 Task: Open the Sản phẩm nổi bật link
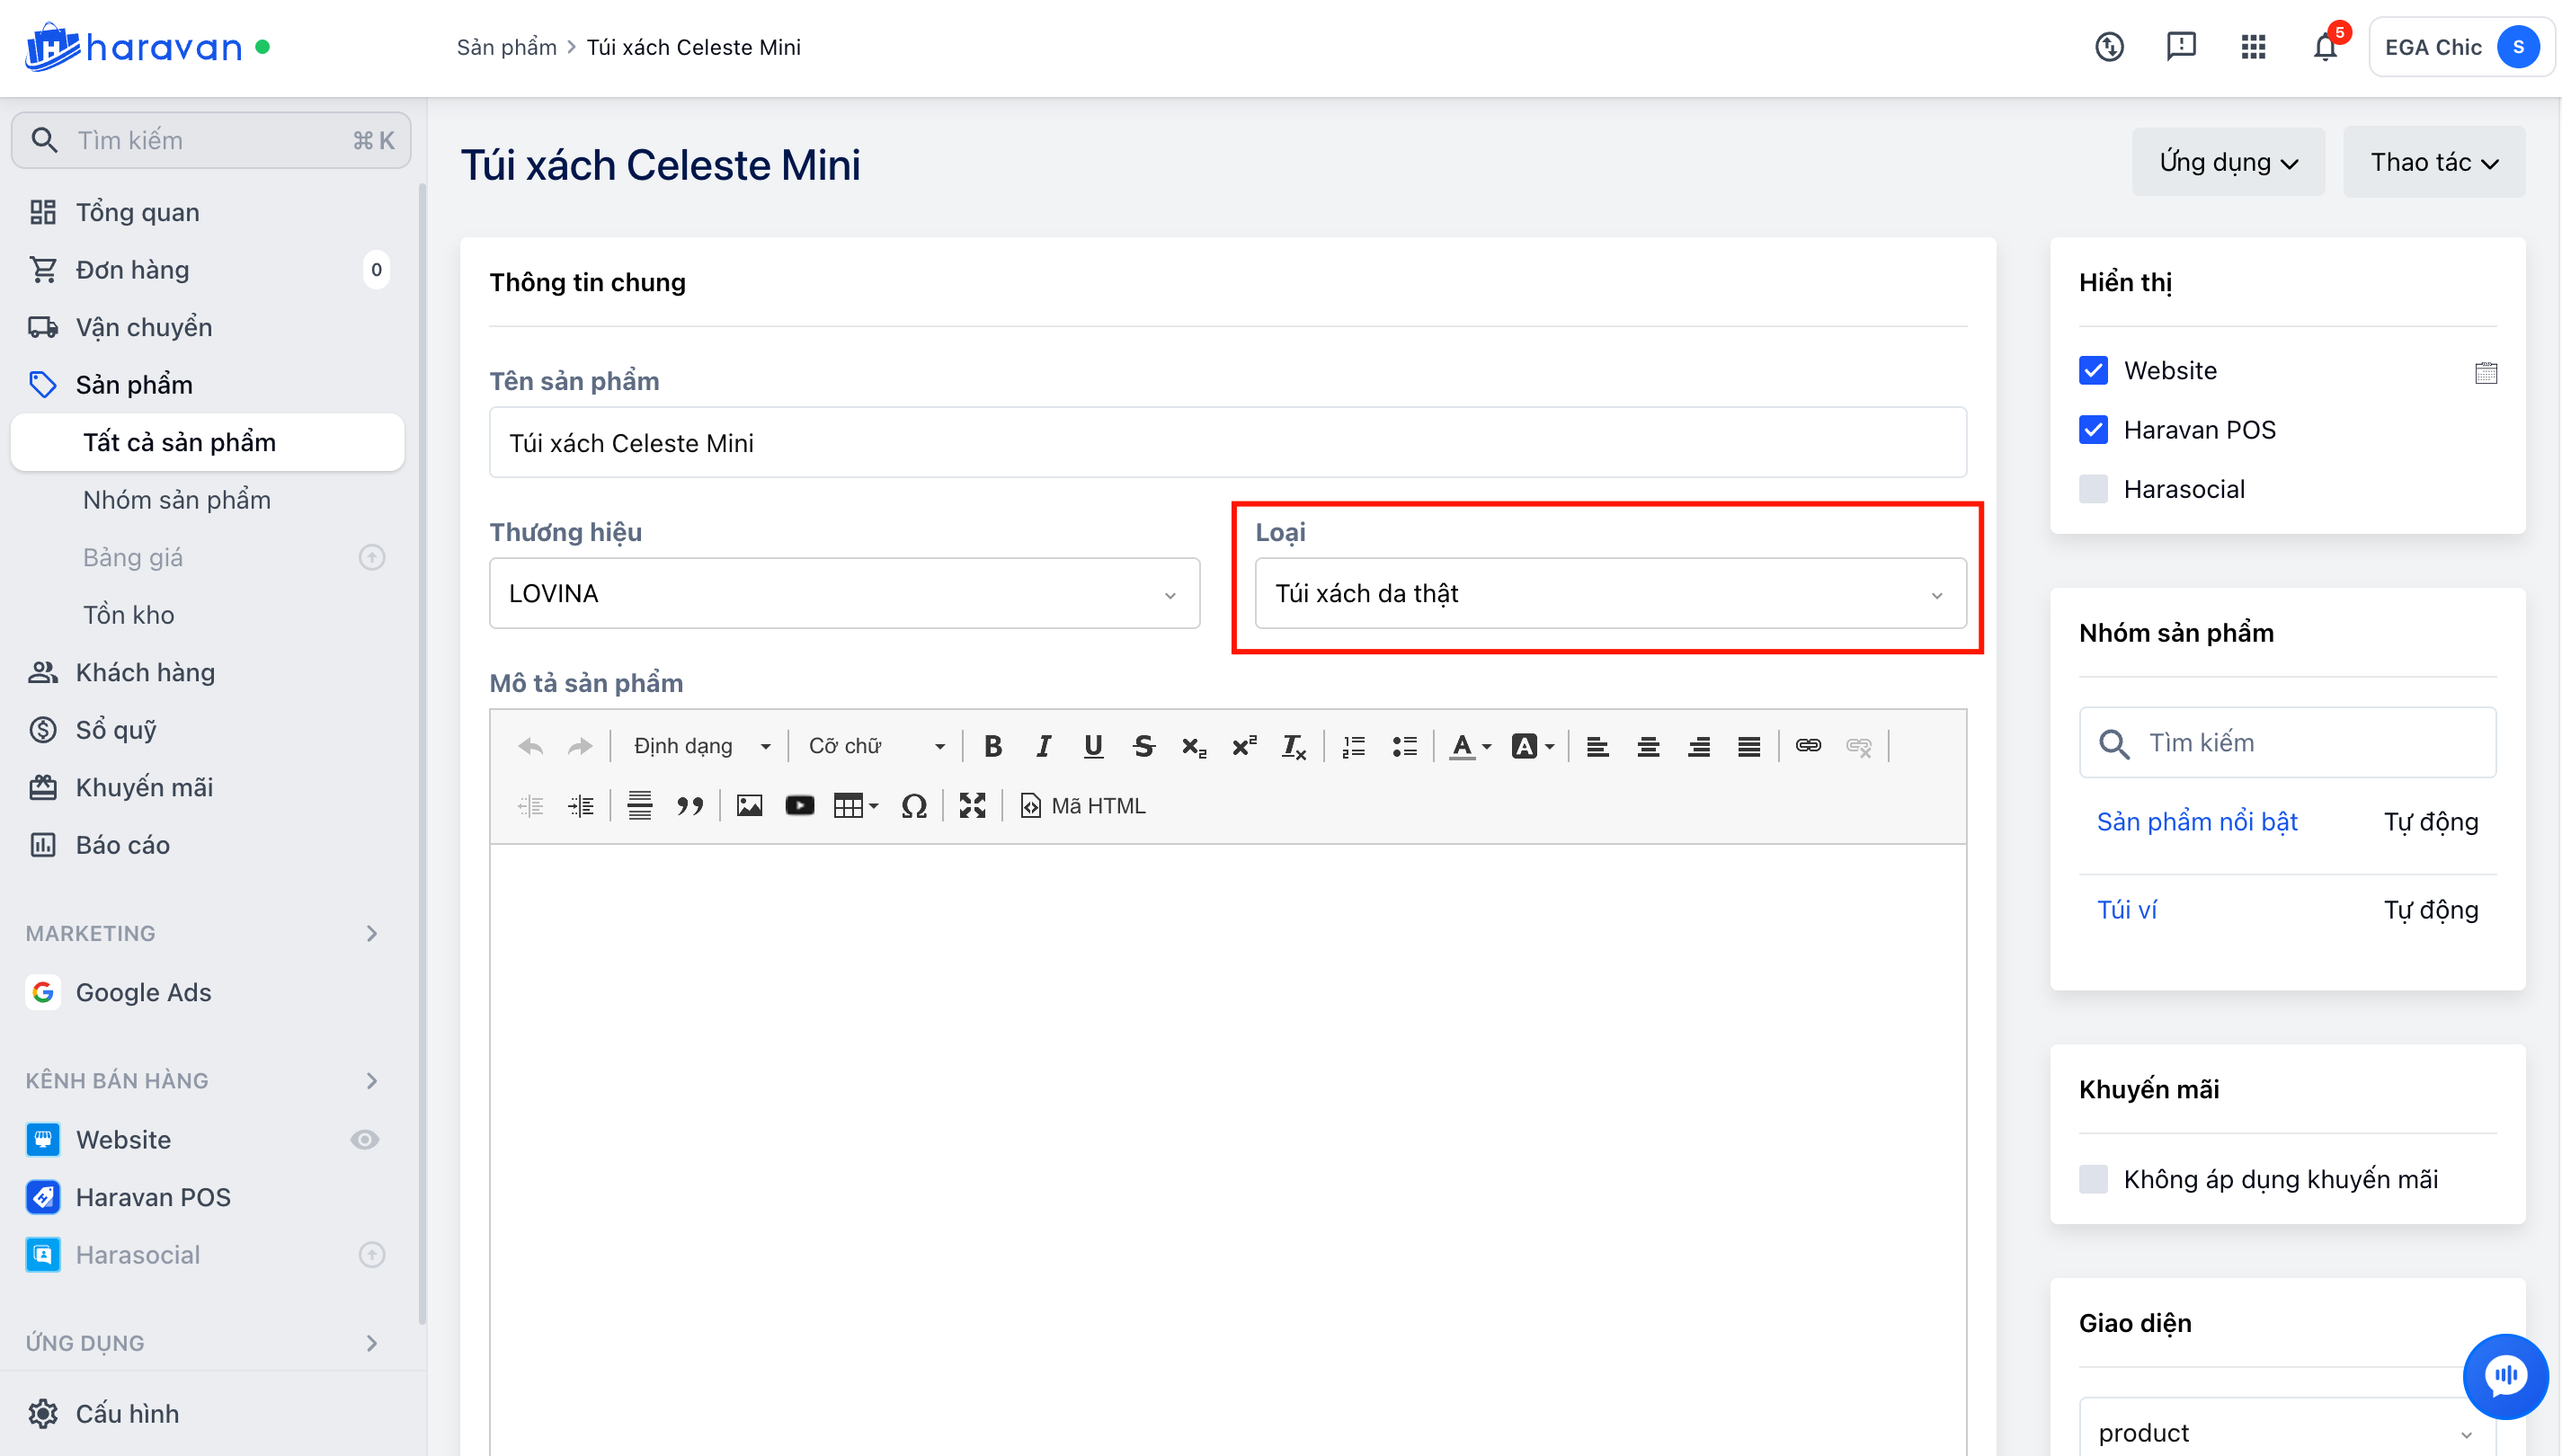2197,822
